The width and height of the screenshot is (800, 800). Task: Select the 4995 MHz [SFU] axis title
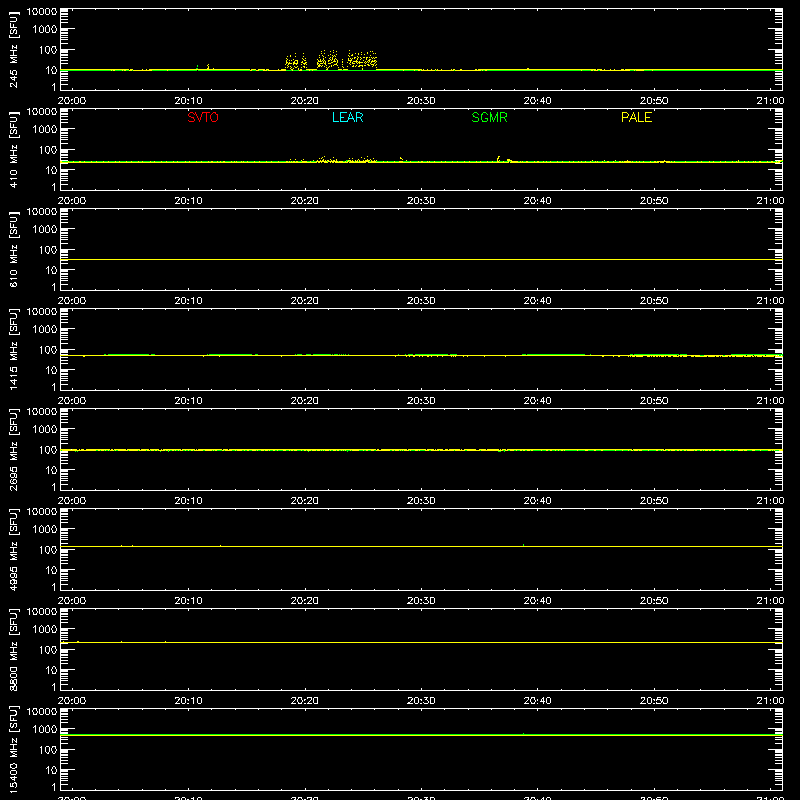[x=13, y=549]
